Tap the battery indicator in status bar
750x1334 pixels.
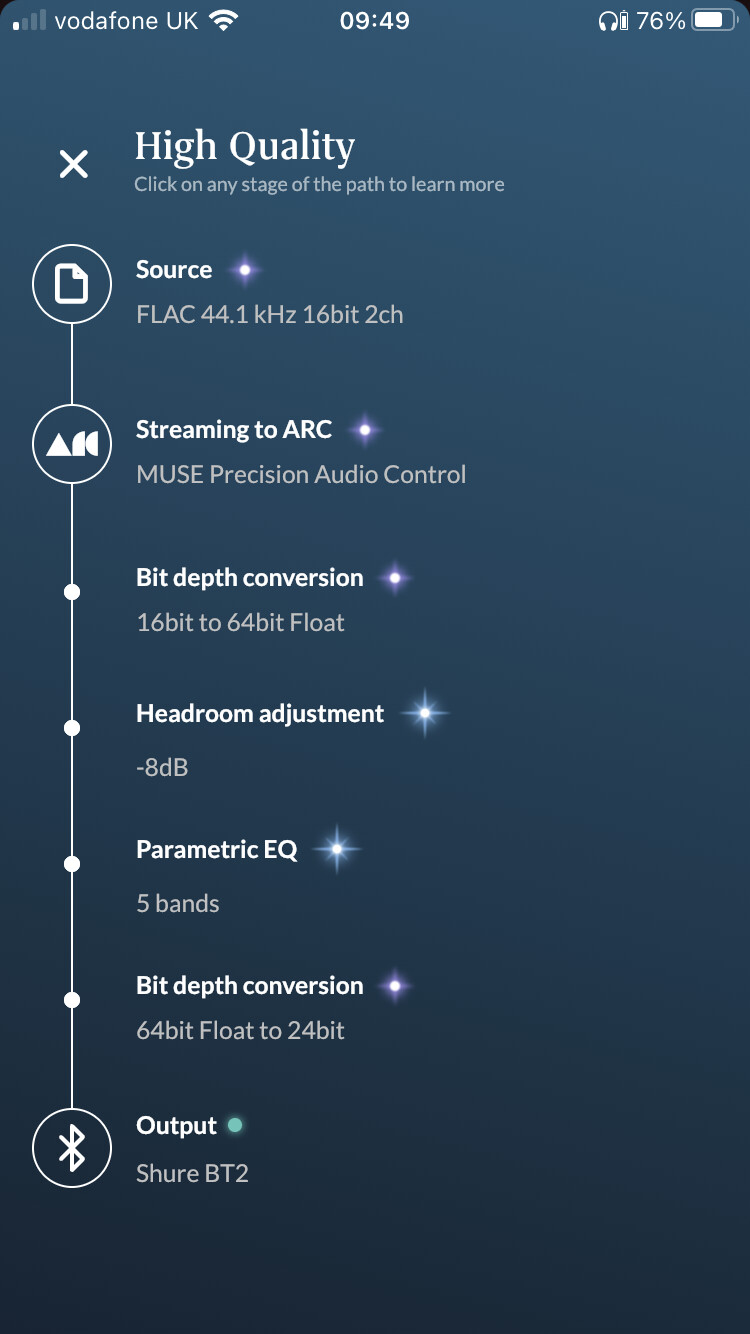714,20
